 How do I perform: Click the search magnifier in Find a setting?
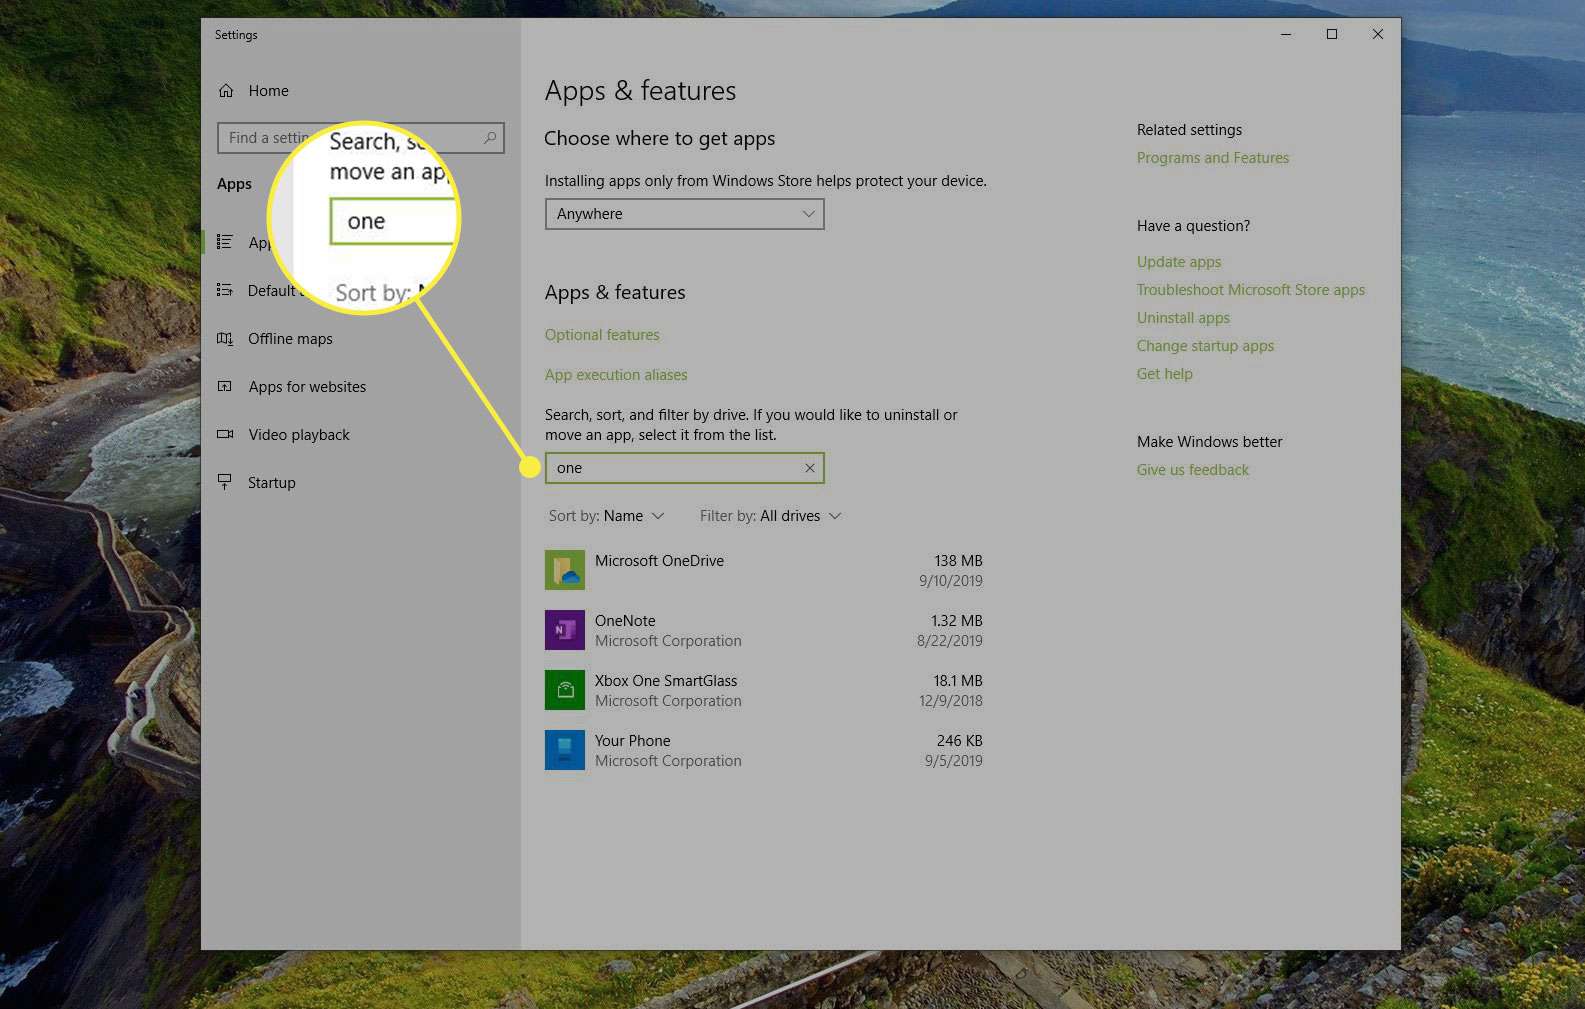coord(489,138)
